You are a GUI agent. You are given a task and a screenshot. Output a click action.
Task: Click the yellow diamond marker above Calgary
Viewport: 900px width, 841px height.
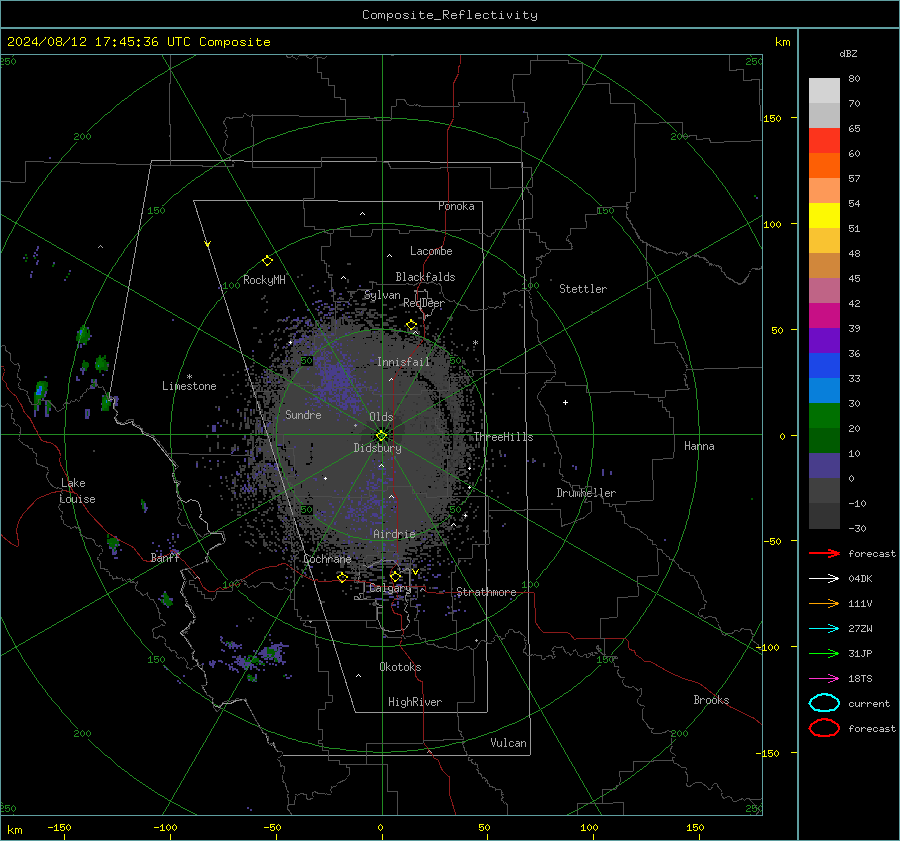pyautogui.click(x=395, y=576)
